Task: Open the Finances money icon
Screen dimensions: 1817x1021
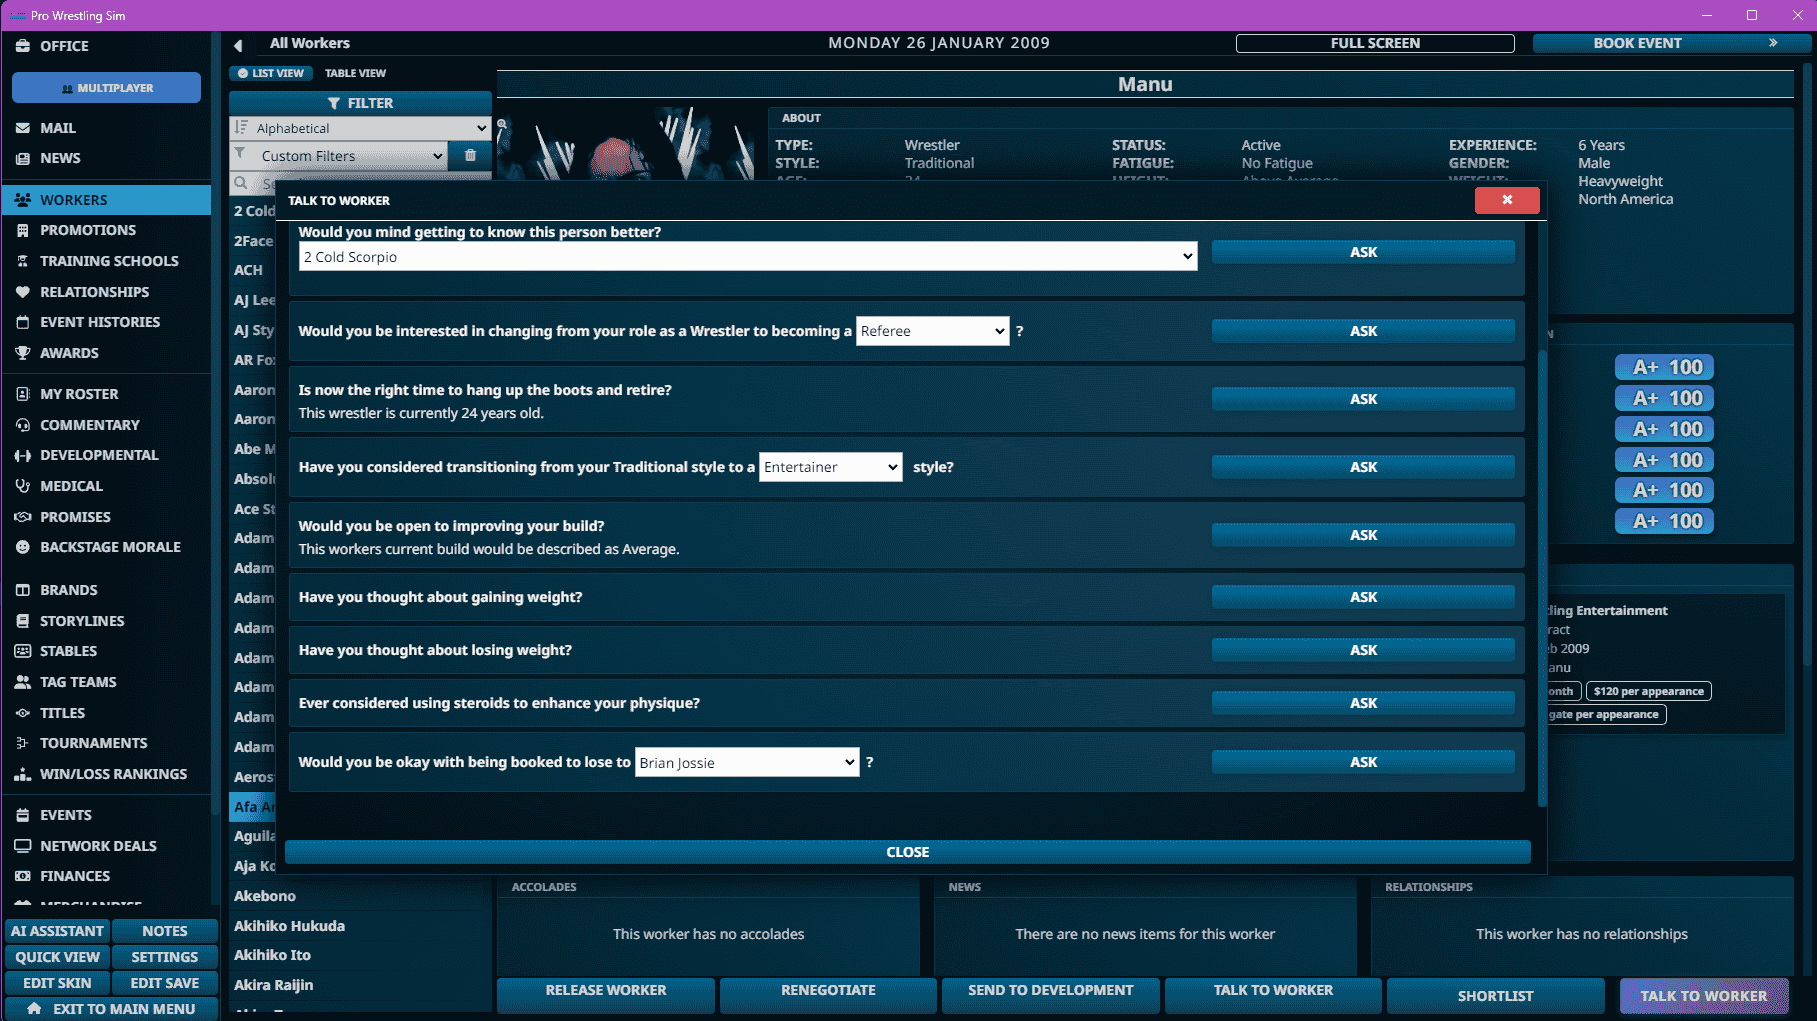Action: [23, 876]
